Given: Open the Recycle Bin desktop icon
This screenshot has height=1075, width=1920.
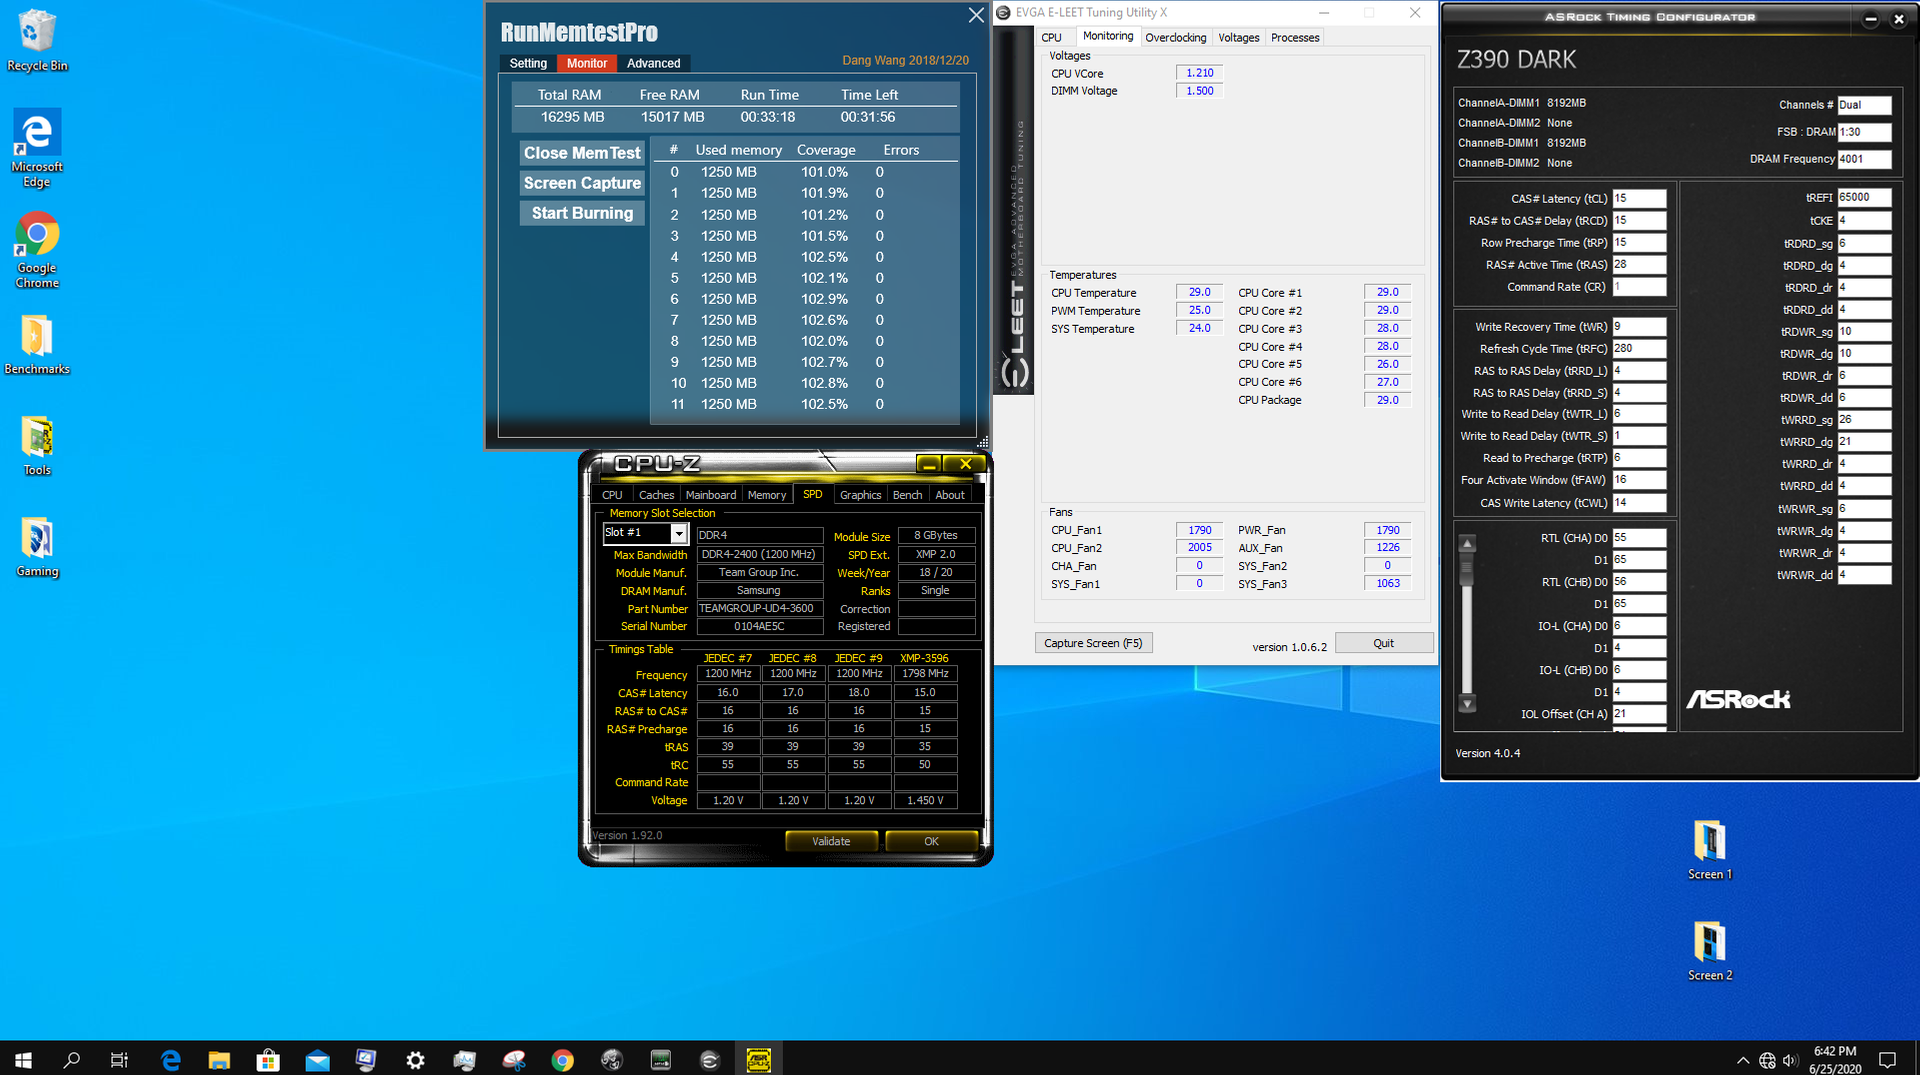Looking at the screenshot, I should click(x=37, y=40).
